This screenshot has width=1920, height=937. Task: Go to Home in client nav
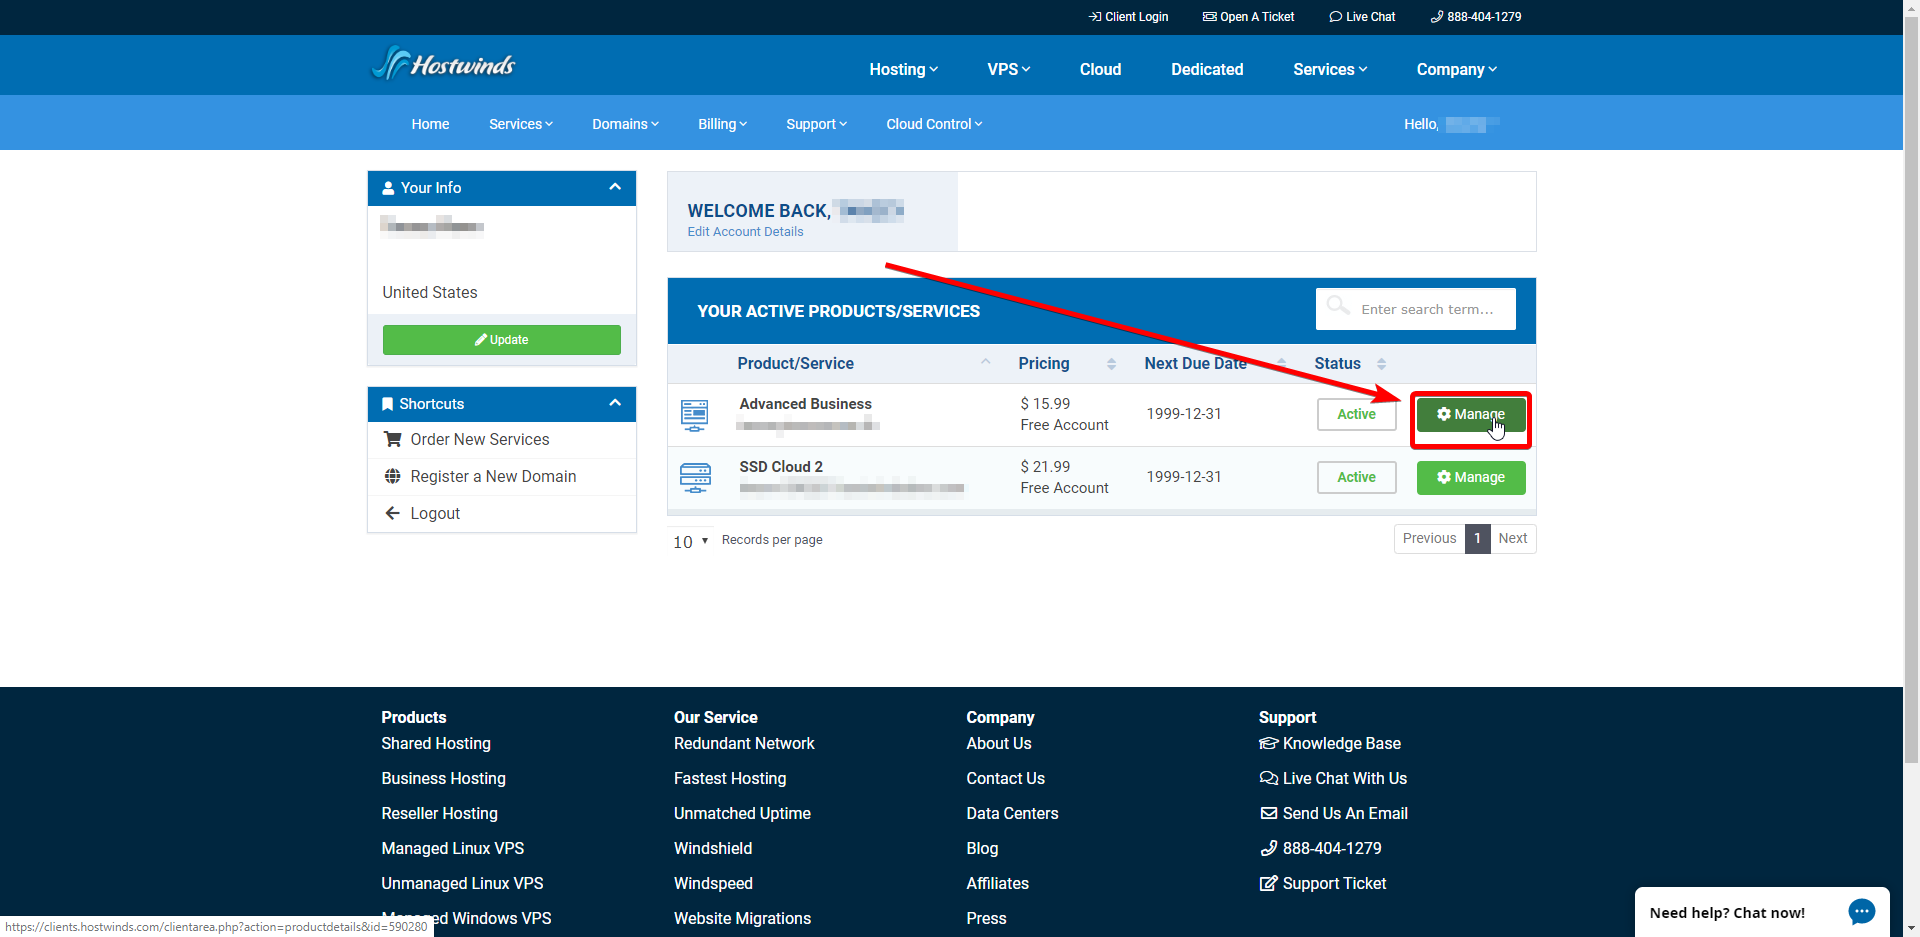[430, 124]
